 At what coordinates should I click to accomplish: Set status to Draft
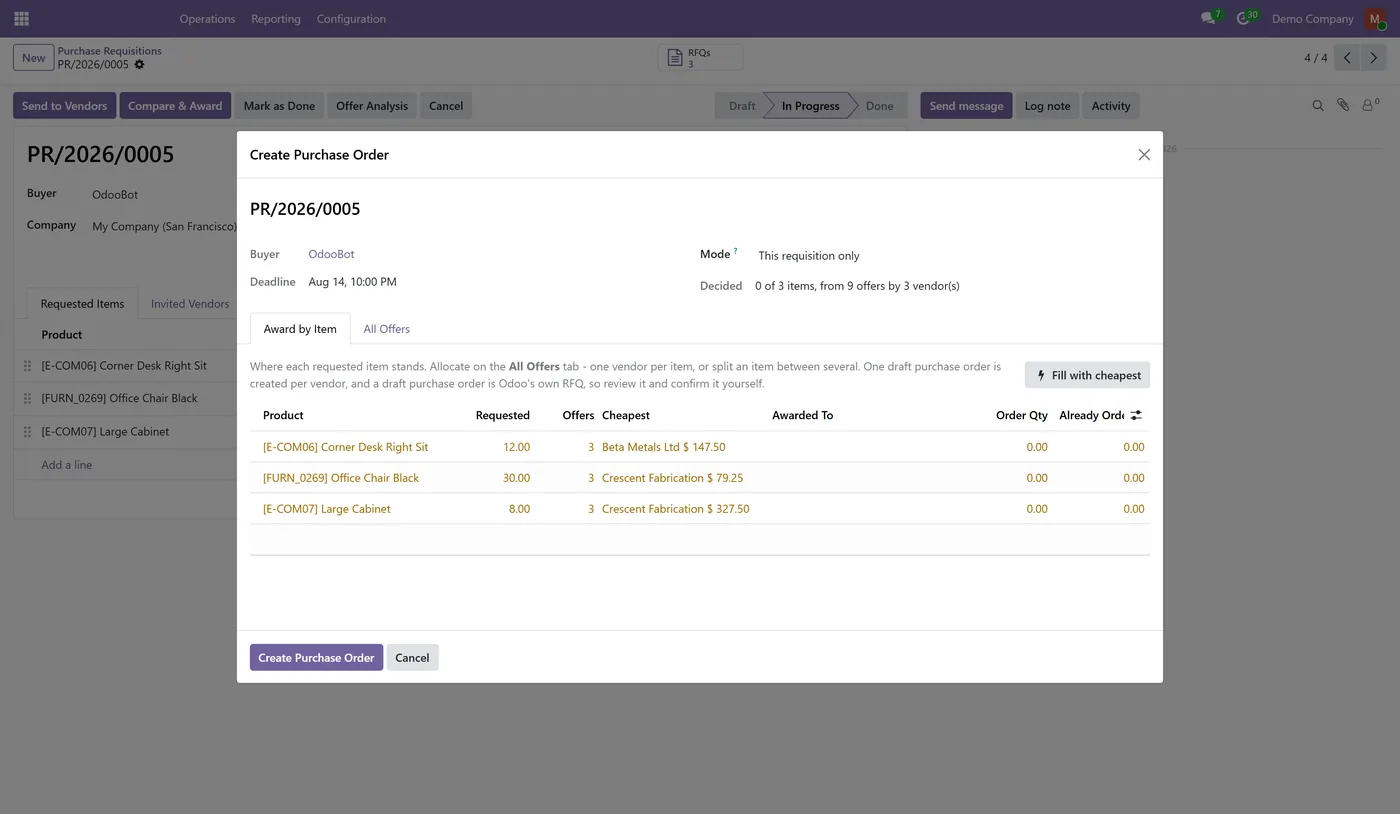pyautogui.click(x=741, y=105)
